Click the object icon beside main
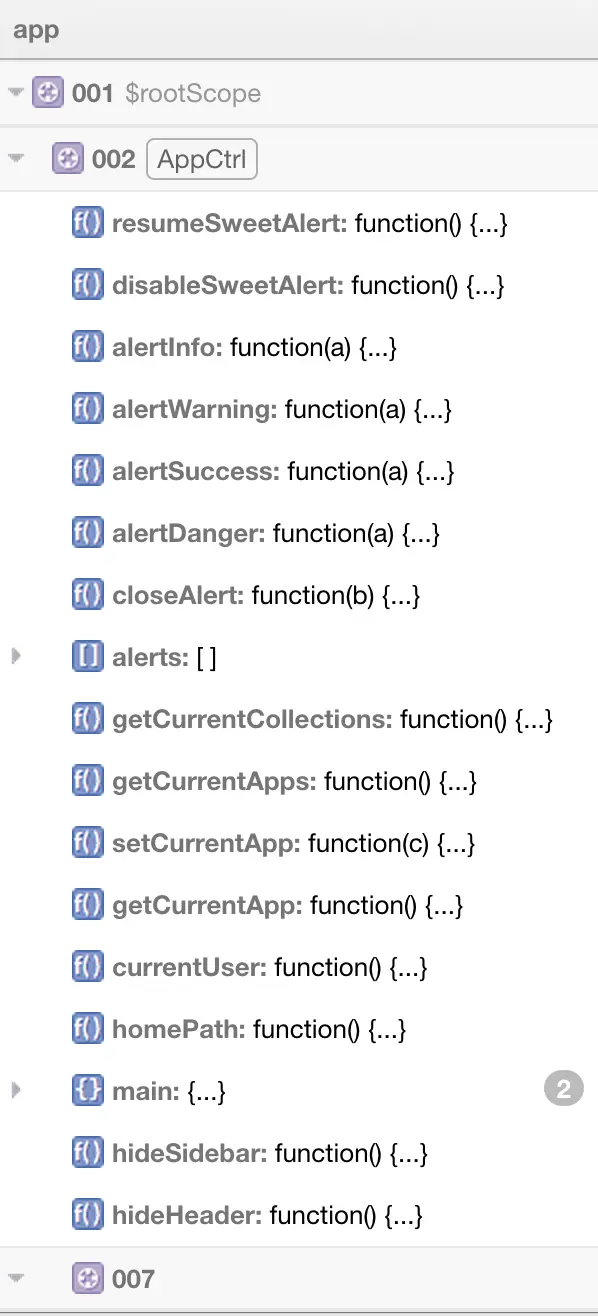 tap(88, 1091)
